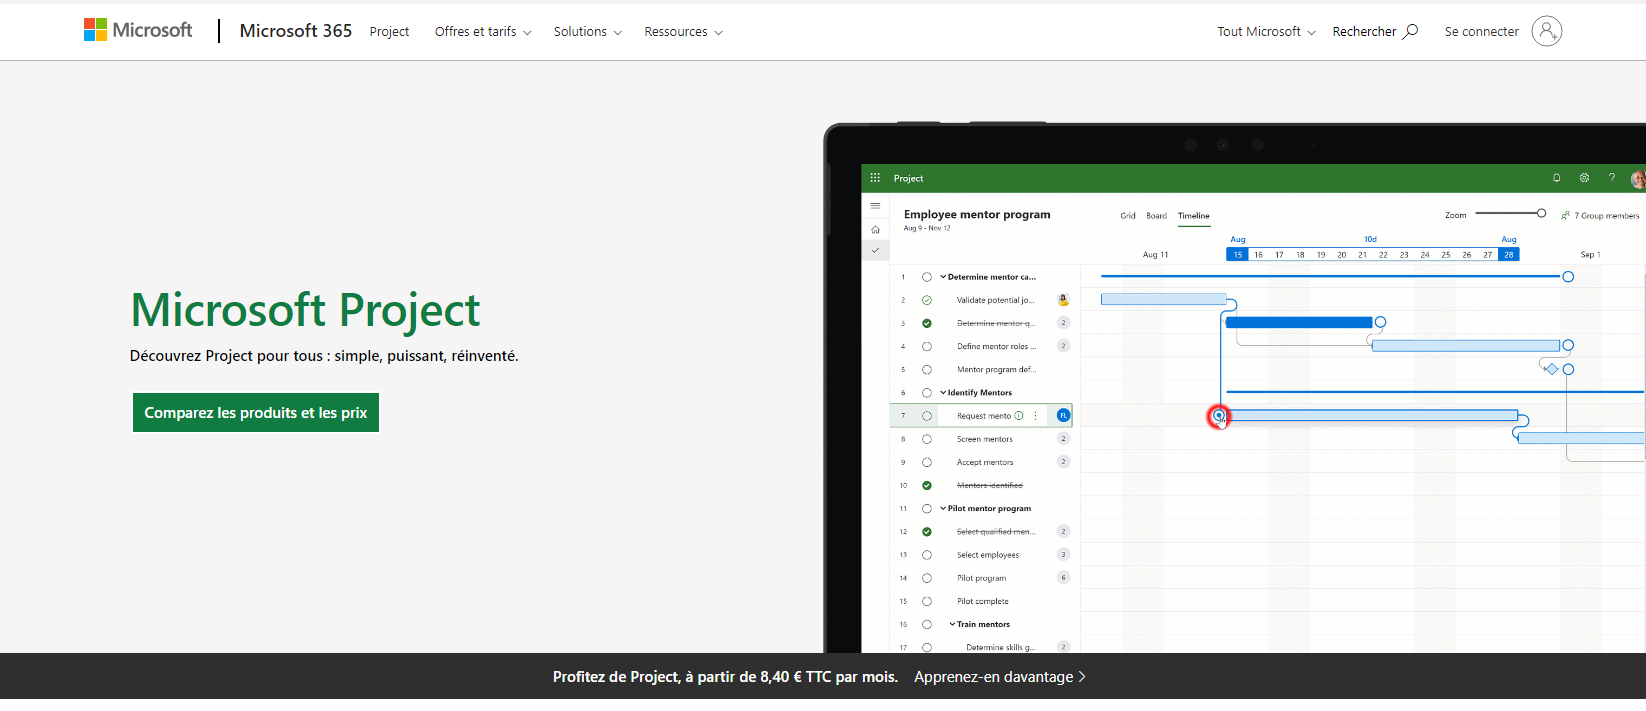
Task: Open the Project nav link
Action: click(389, 32)
